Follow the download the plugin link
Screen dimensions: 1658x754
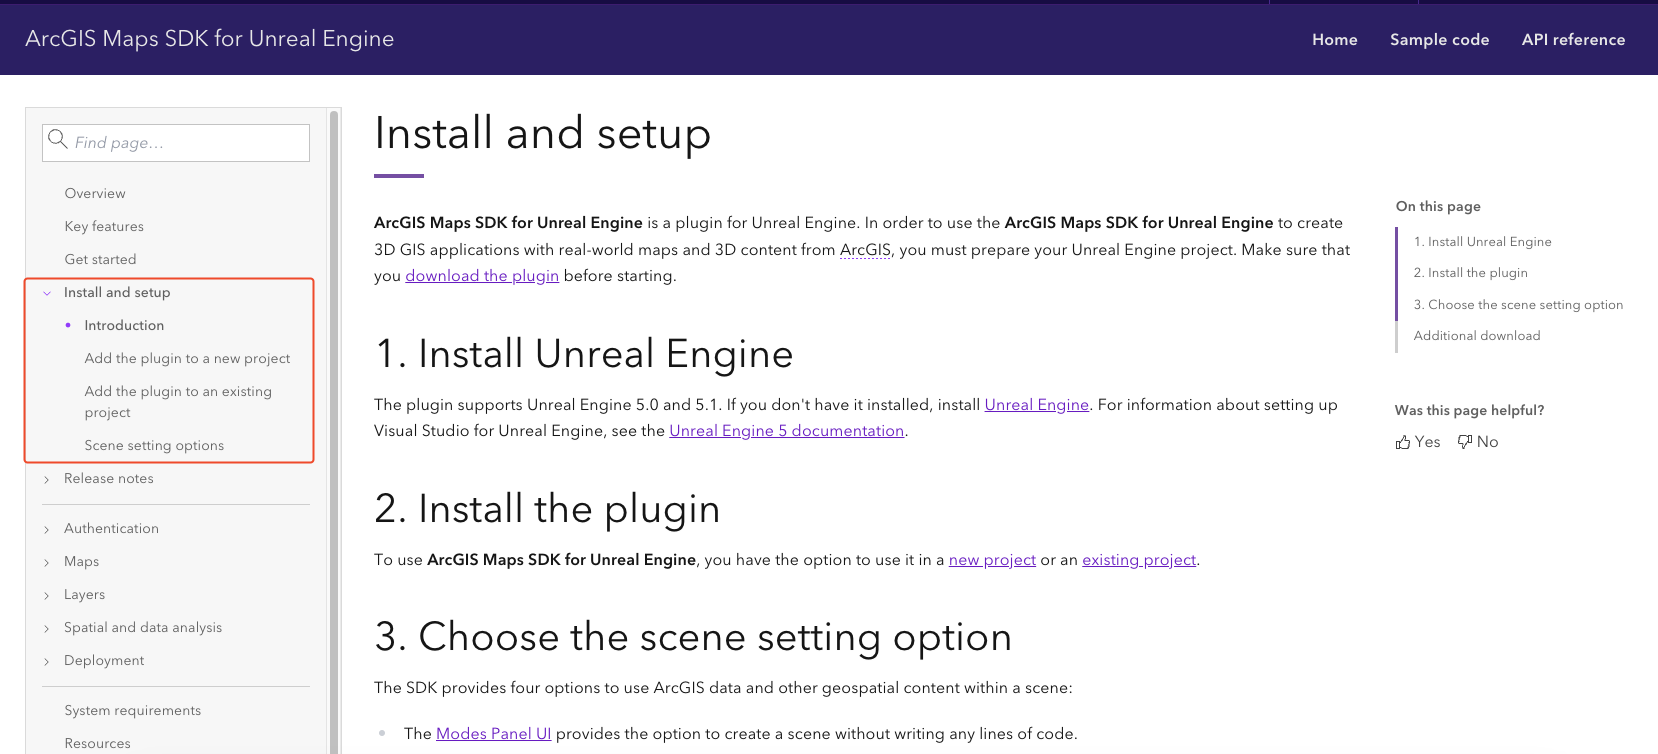click(x=482, y=276)
